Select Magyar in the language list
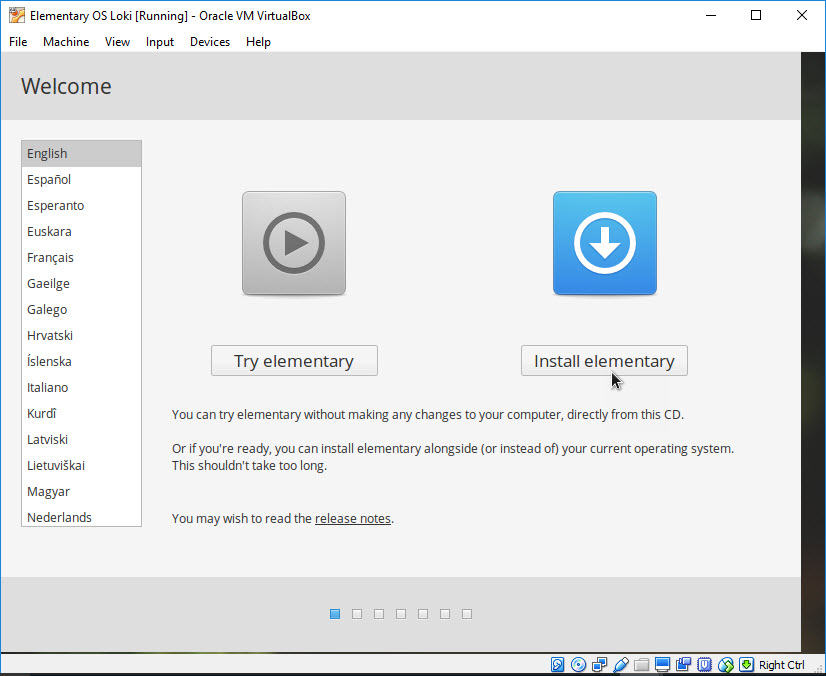826x676 pixels. 82,491
